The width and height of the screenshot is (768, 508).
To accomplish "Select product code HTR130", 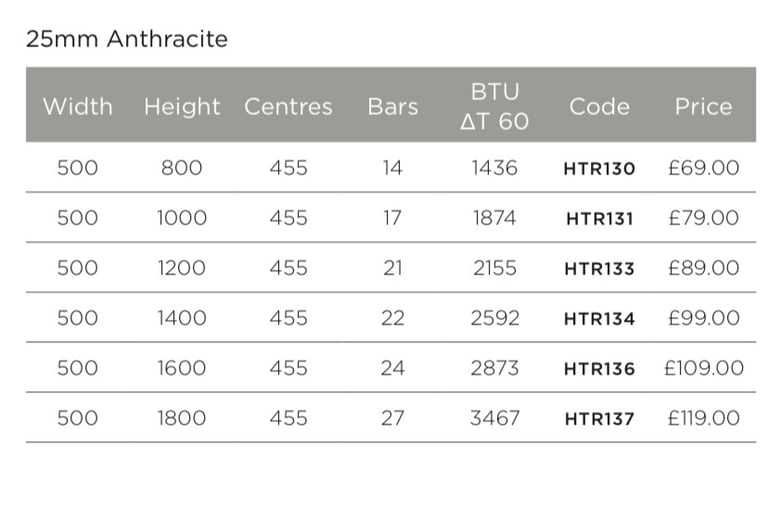I will (600, 169).
